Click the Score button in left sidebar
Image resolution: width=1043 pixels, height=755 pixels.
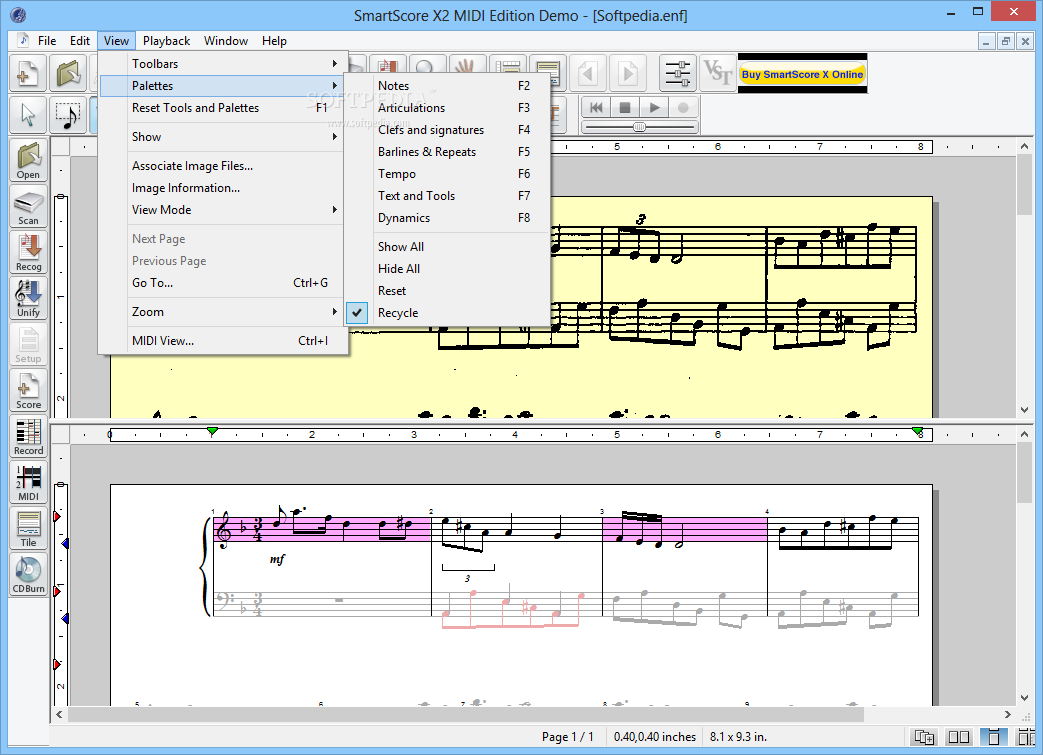pyautogui.click(x=28, y=390)
